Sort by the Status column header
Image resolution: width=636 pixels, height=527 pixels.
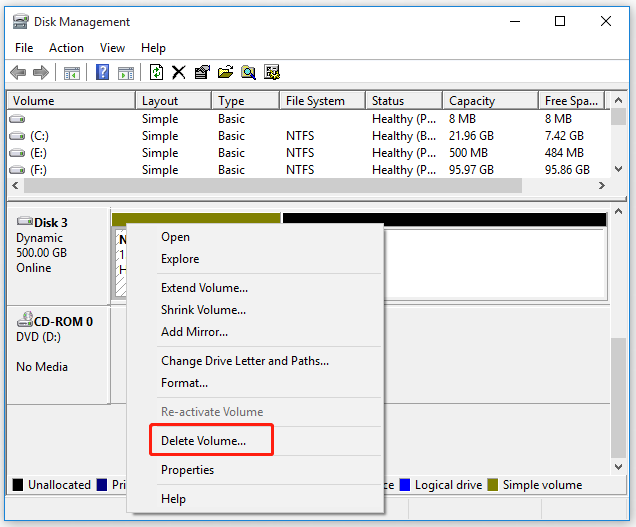[404, 101]
